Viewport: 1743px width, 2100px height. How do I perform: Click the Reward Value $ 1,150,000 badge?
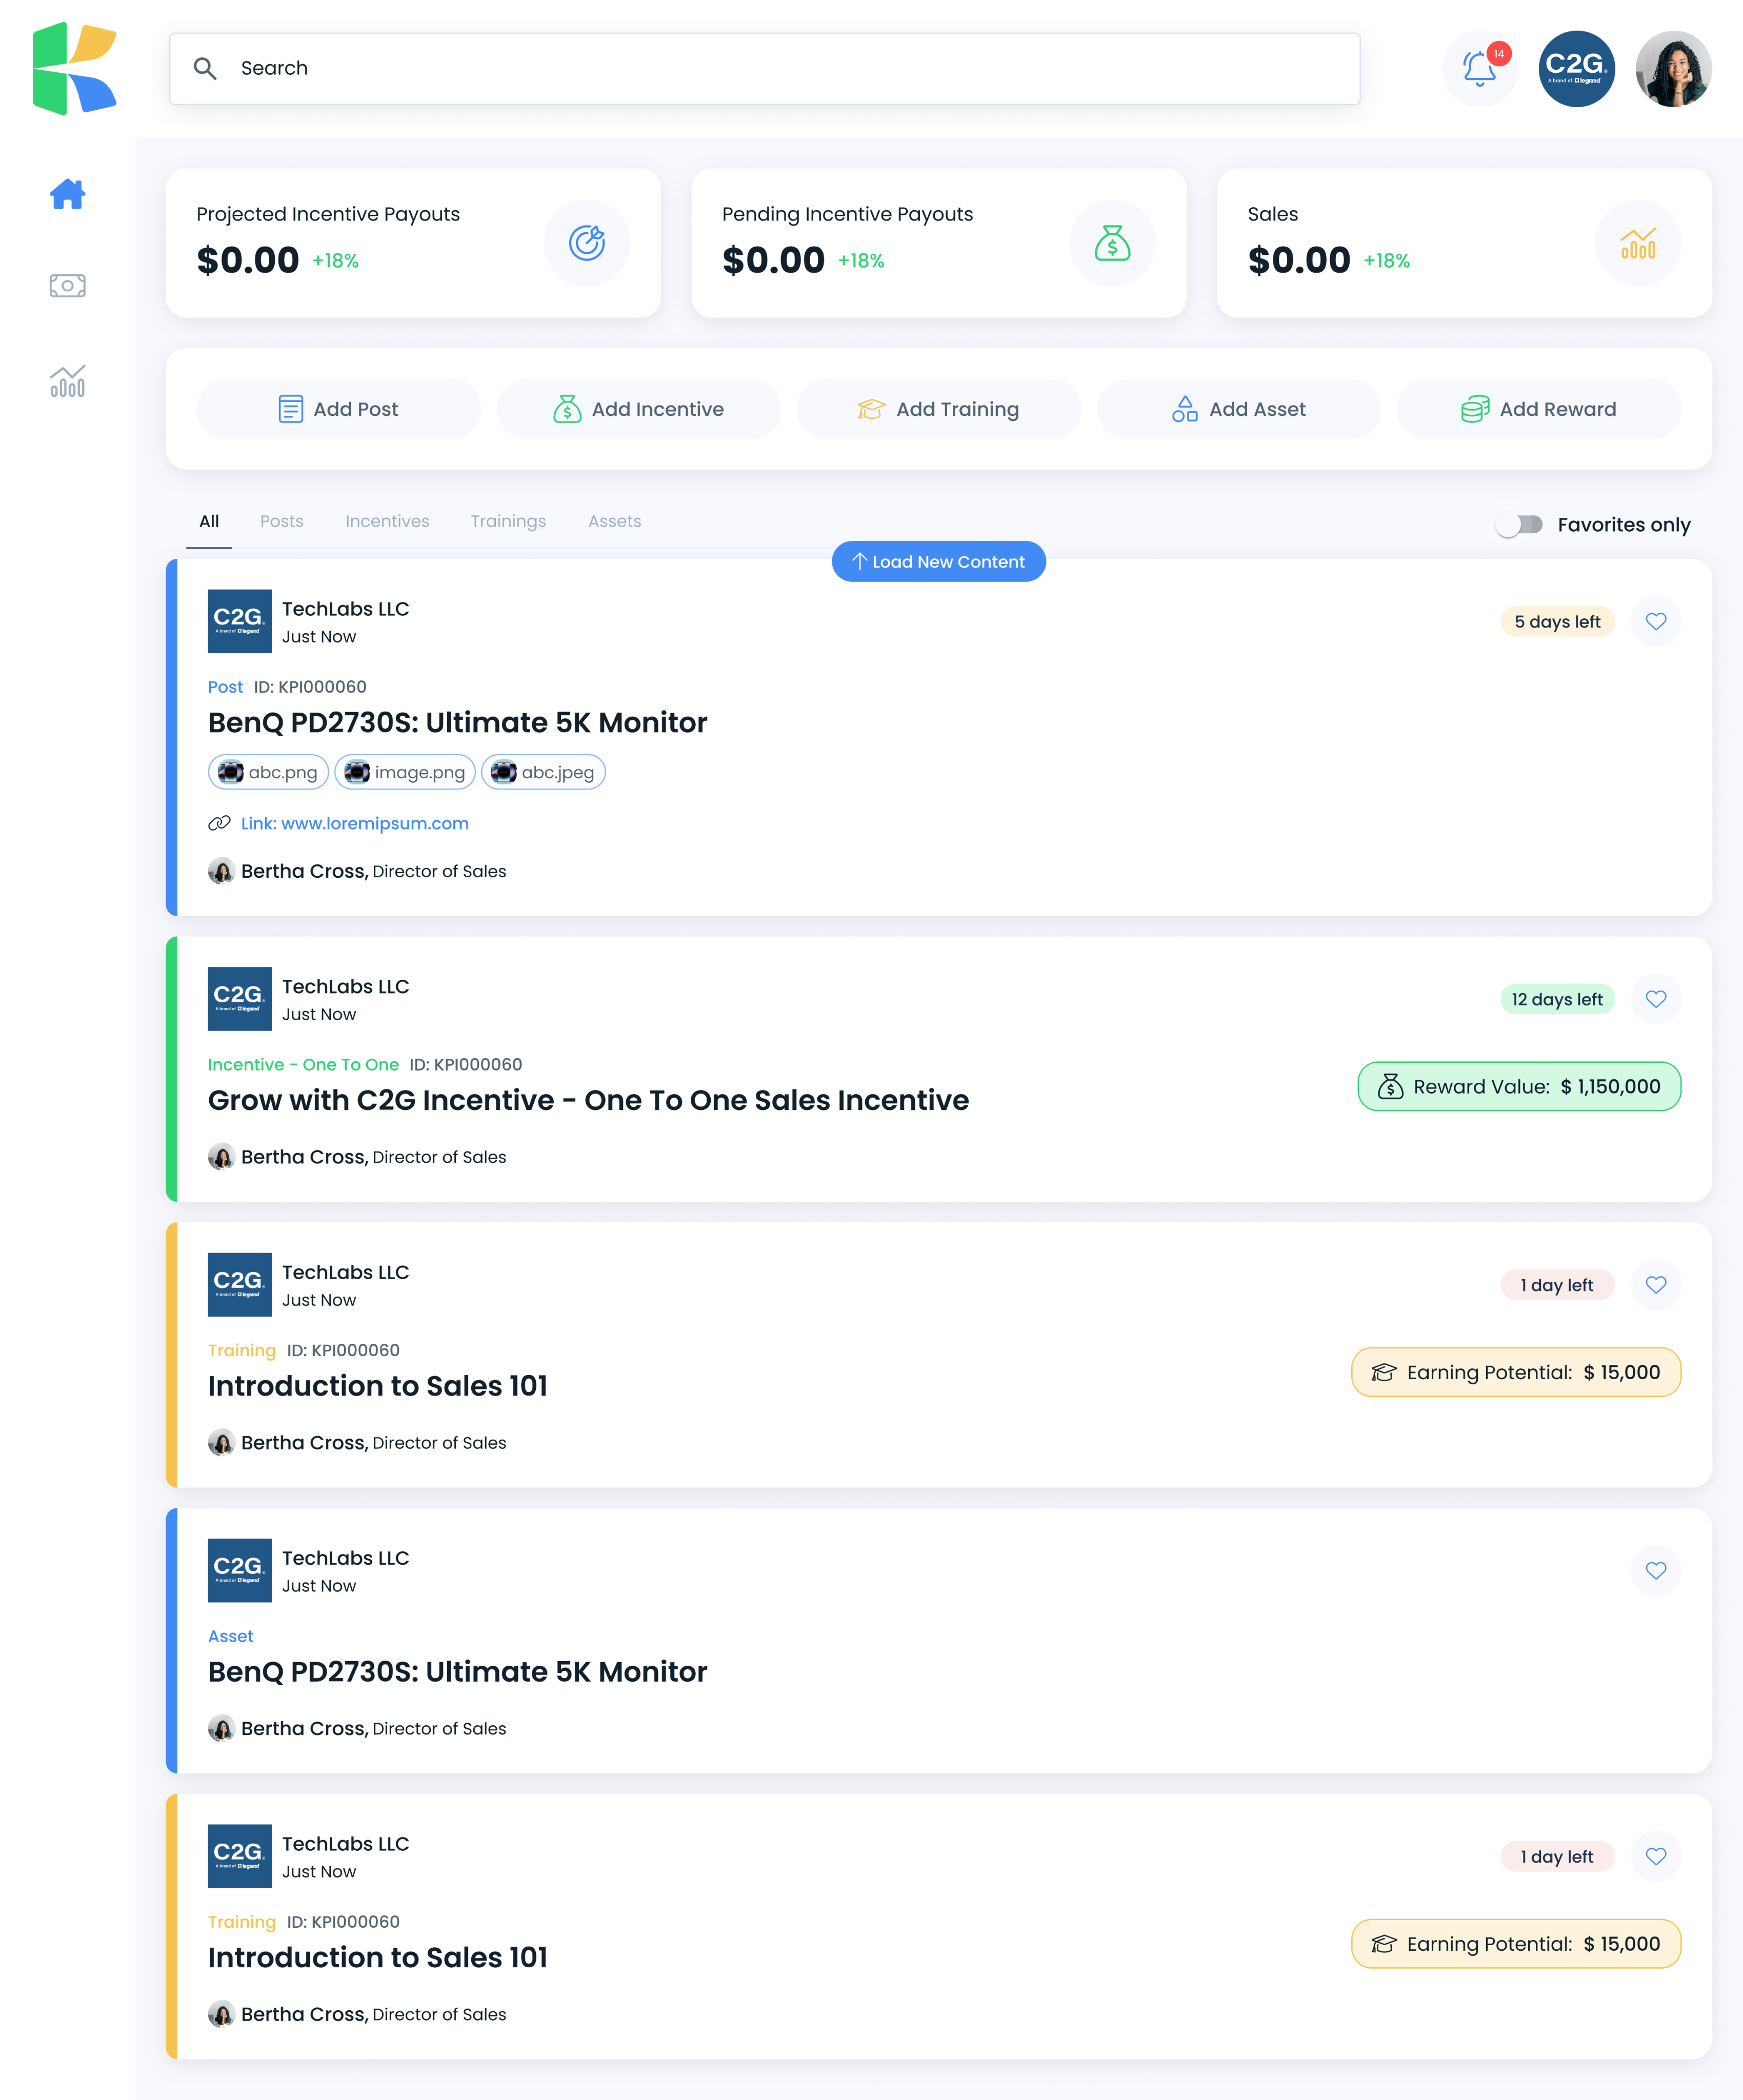pos(1519,1086)
